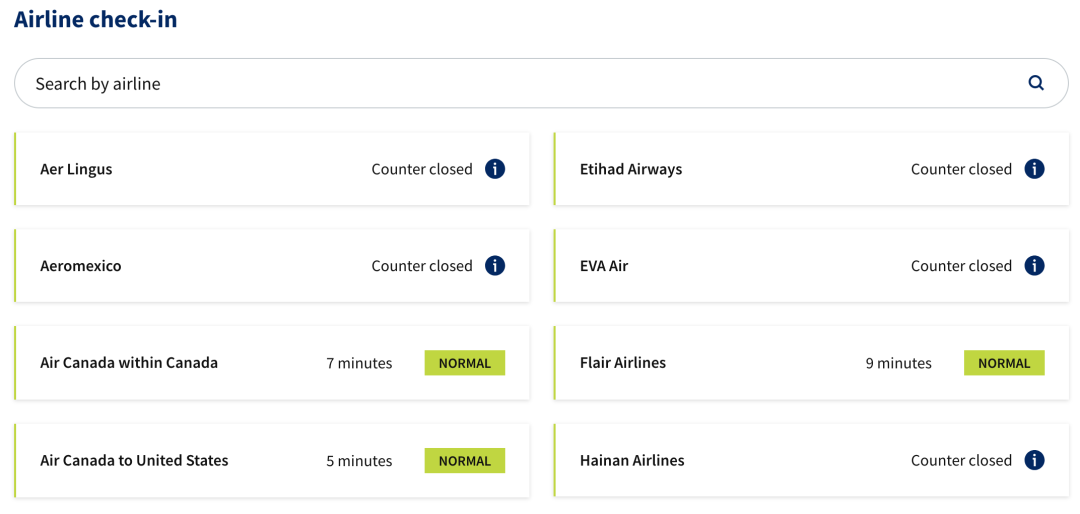Select the Aer Lingus card

point(272,169)
